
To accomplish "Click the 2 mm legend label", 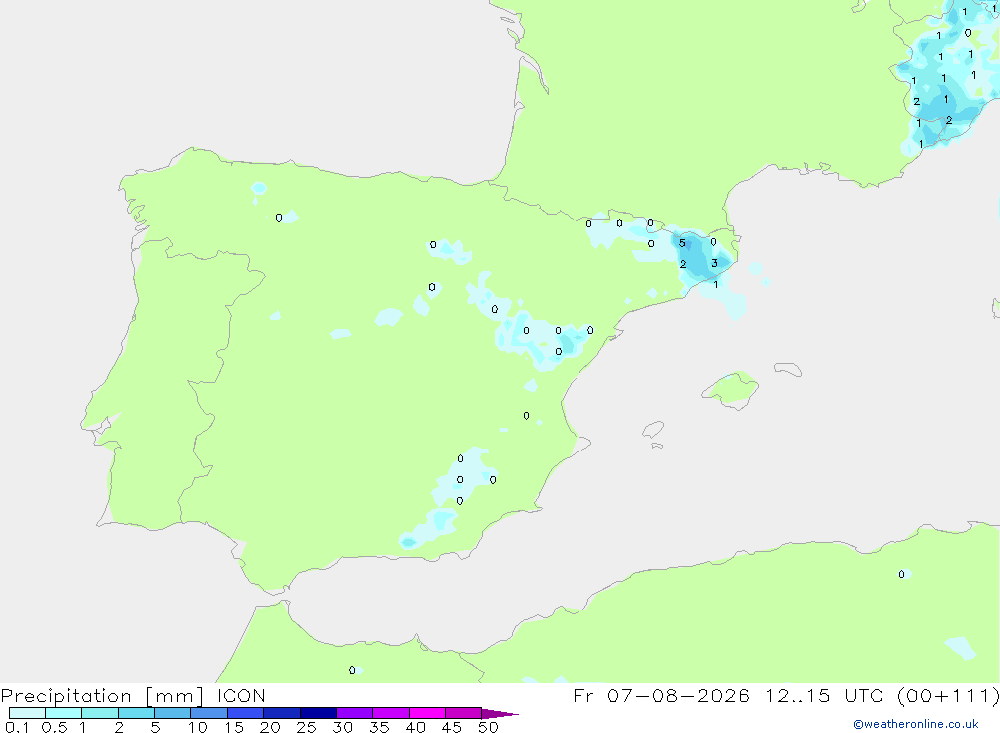I will coord(119,727).
